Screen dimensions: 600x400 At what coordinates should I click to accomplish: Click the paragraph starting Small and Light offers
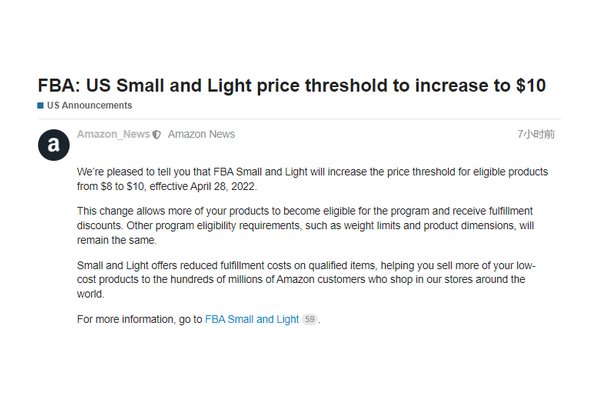[306, 280]
